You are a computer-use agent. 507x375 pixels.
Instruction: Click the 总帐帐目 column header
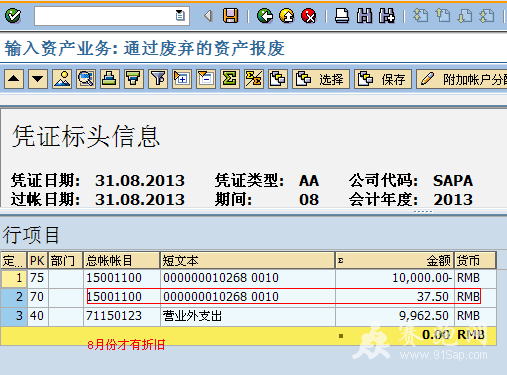(x=122, y=260)
